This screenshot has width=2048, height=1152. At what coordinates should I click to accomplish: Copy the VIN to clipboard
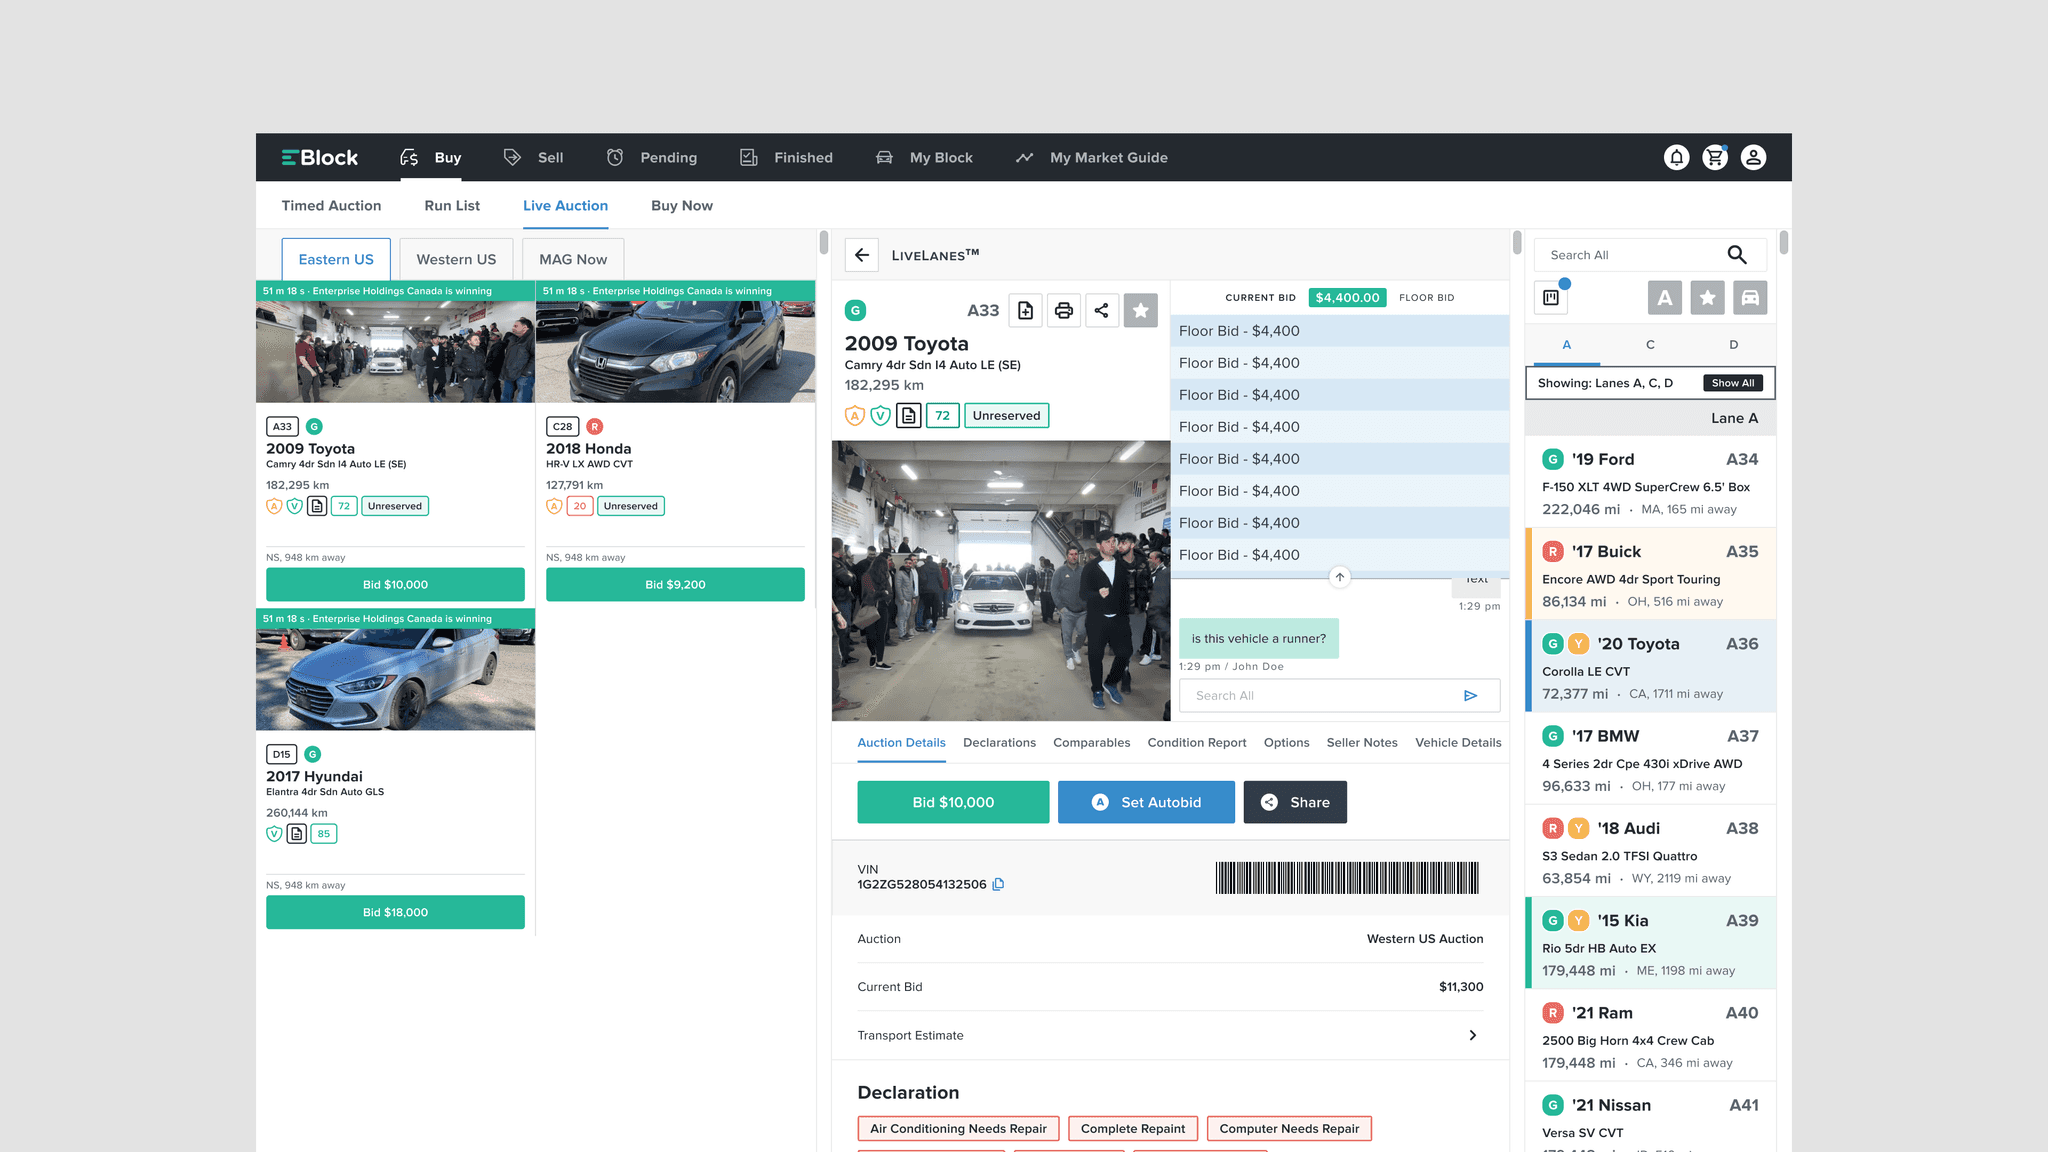point(998,884)
